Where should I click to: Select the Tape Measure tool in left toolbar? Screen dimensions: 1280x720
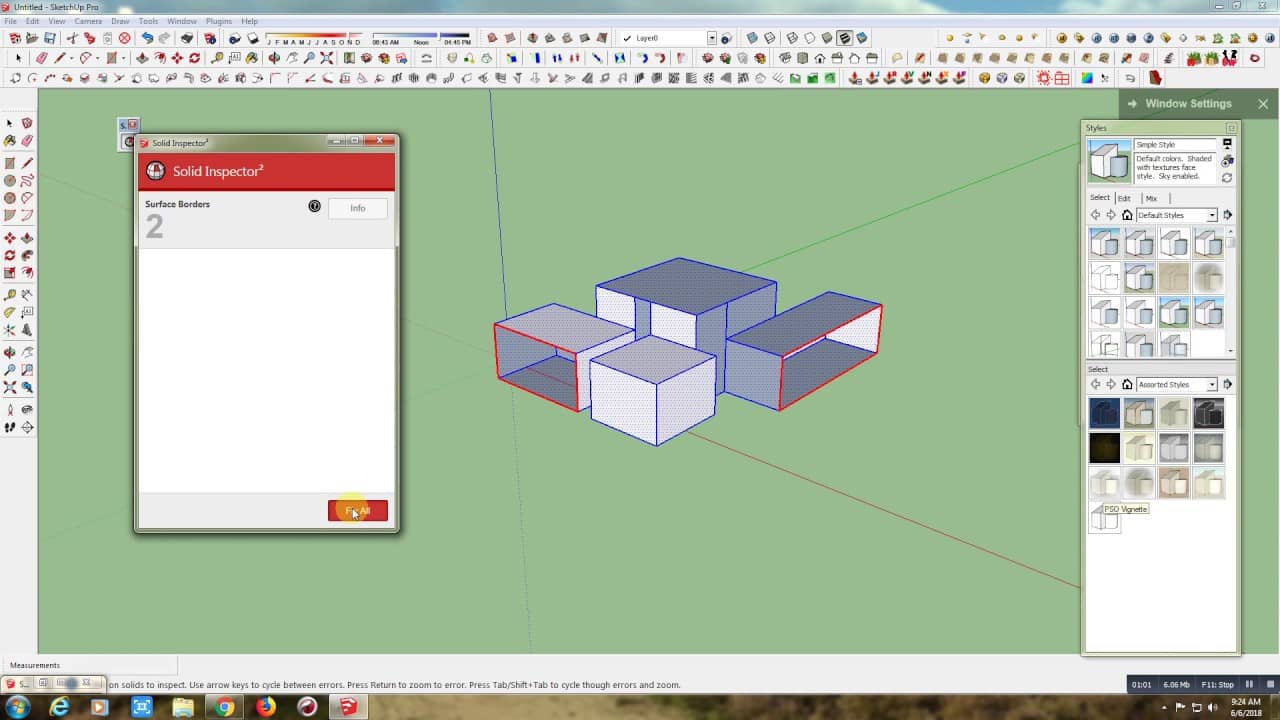(10, 295)
